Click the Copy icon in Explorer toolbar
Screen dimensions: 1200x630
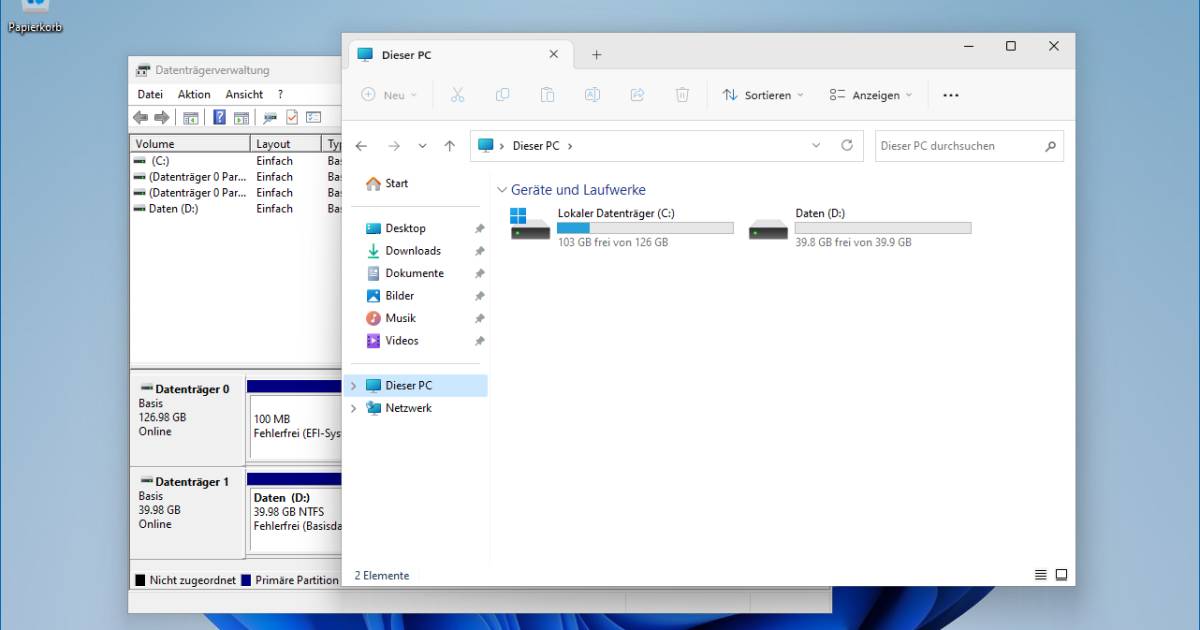(x=502, y=94)
